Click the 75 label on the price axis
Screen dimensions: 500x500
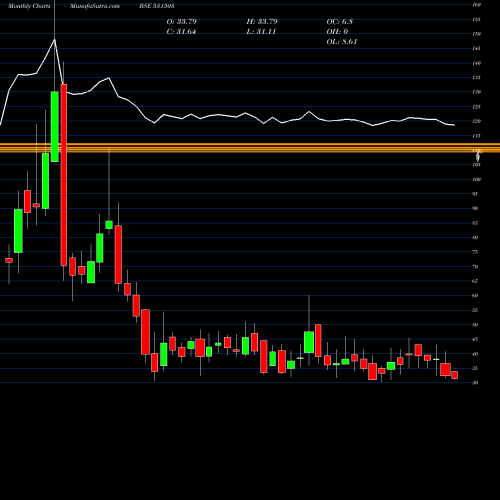pyautogui.click(x=475, y=252)
